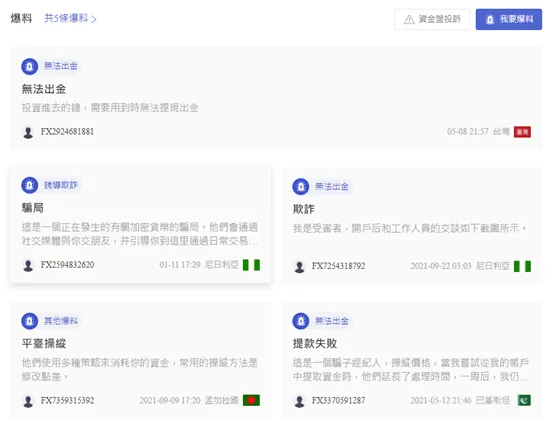Open the 提款失敗 exposure title
The height and width of the screenshot is (429, 554).
tap(315, 343)
